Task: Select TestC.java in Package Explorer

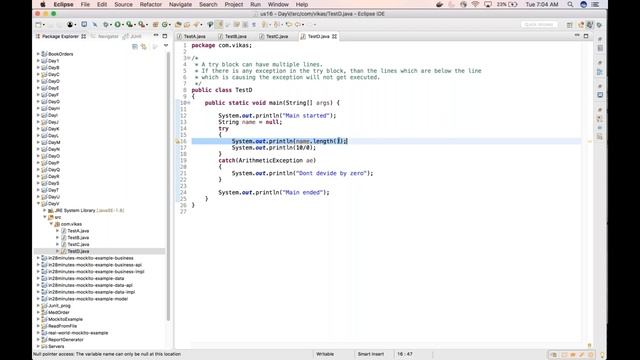Action: point(78,244)
